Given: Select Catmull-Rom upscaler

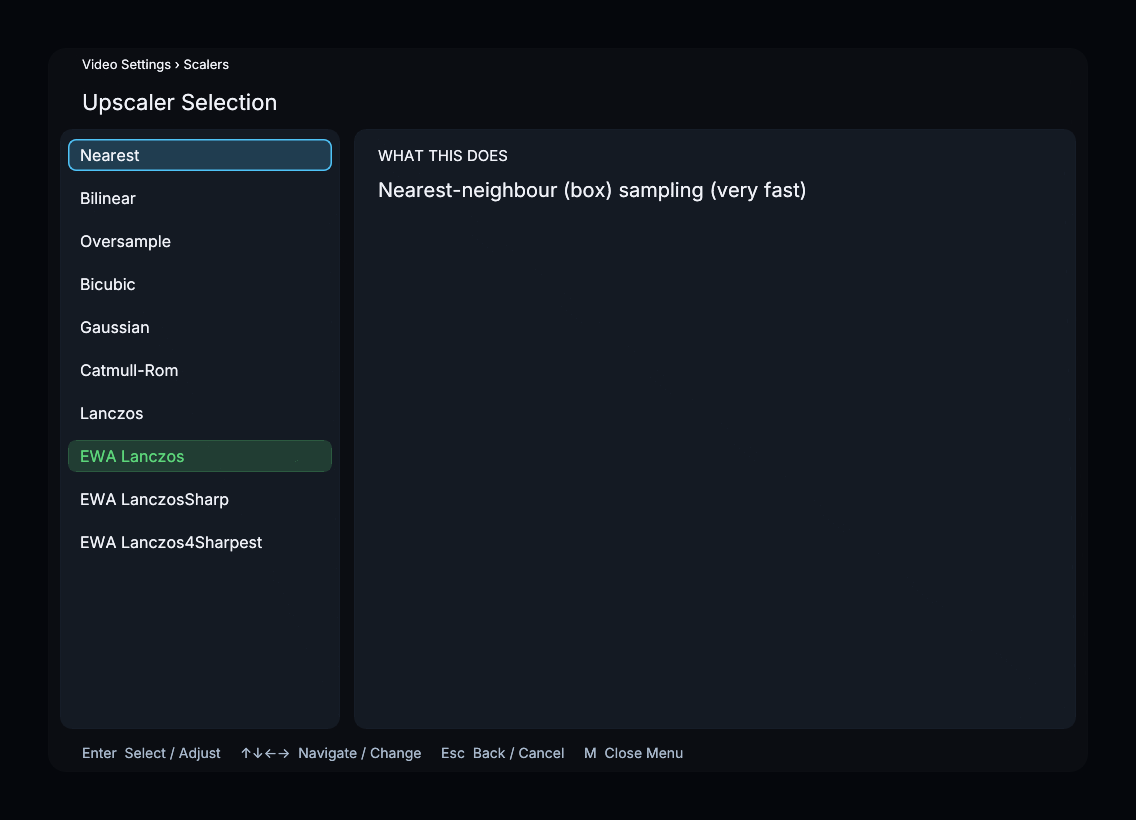Looking at the screenshot, I should click(x=200, y=370).
